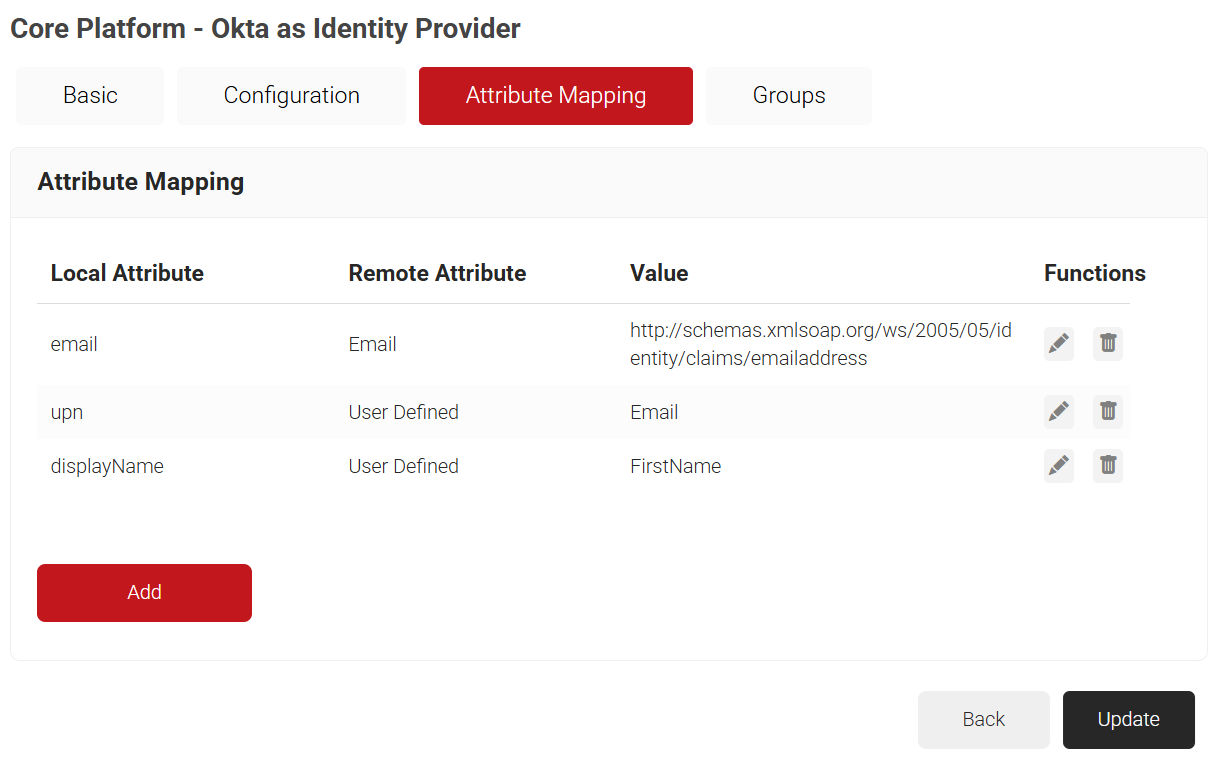Switch to the Basic tab

90,96
